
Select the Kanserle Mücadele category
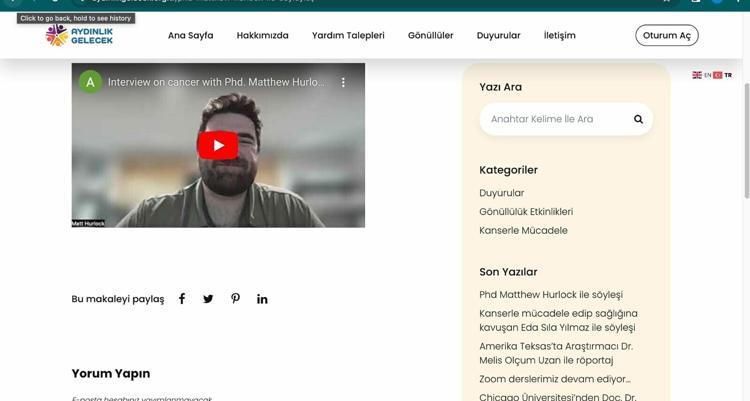point(523,230)
